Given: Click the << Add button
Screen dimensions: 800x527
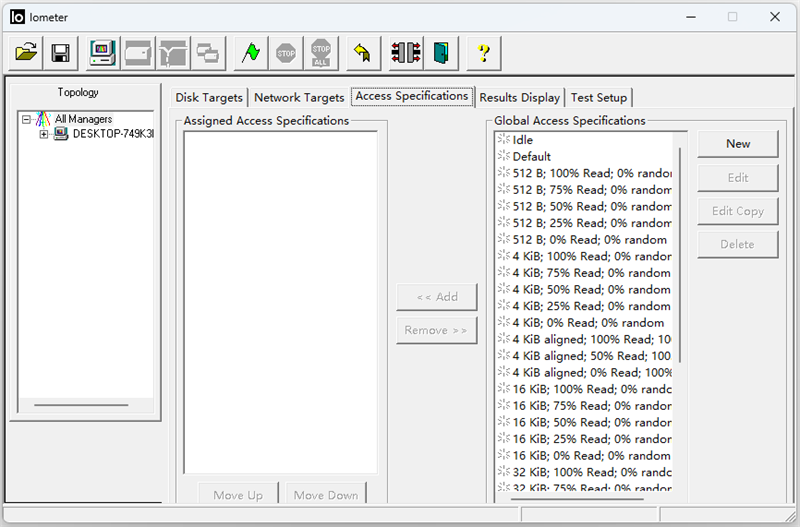Looking at the screenshot, I should (x=437, y=297).
